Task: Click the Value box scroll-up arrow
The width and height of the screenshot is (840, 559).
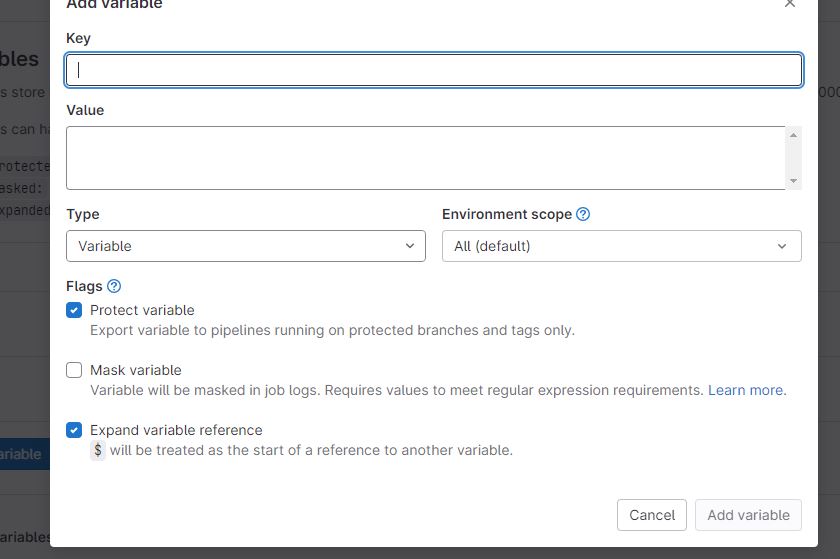Action: [794, 135]
